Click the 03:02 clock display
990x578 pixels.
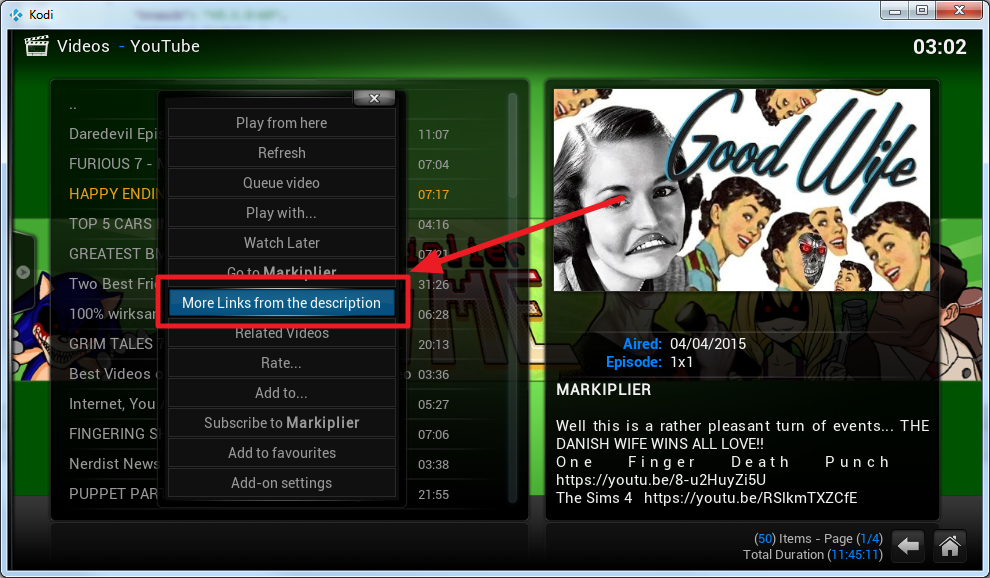coord(939,47)
